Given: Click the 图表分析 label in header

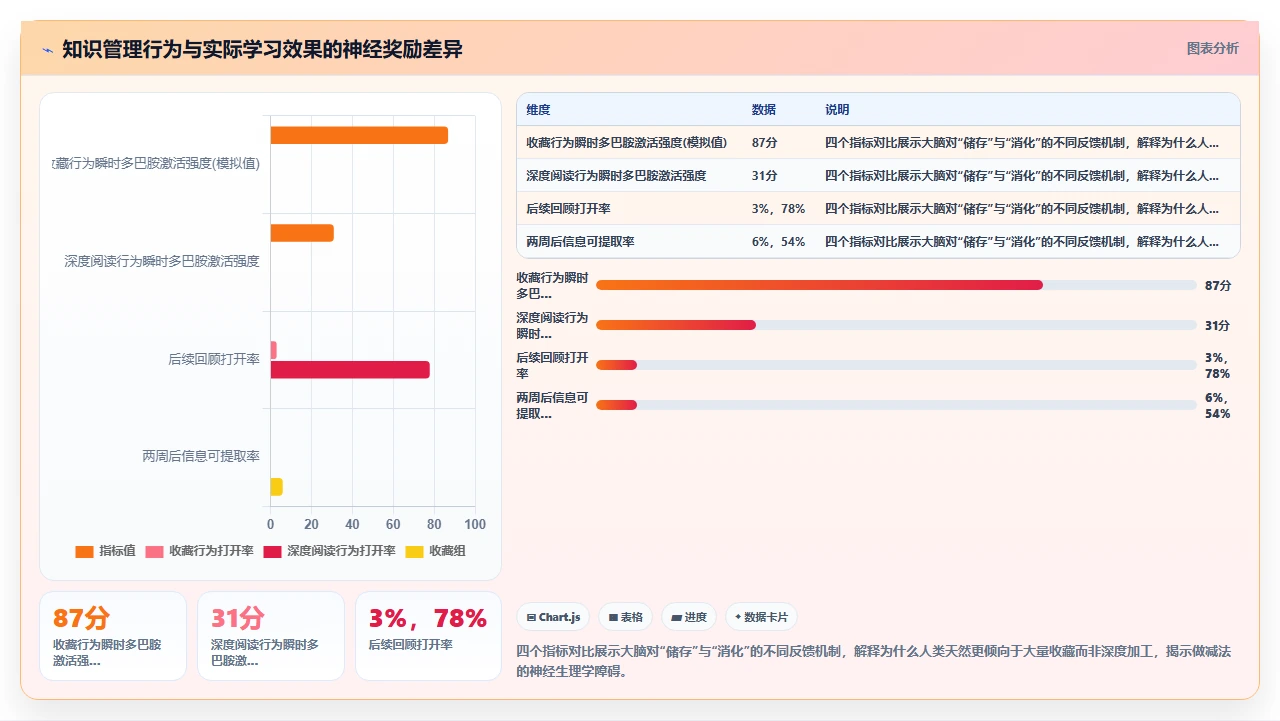Looking at the screenshot, I should 1212,48.
